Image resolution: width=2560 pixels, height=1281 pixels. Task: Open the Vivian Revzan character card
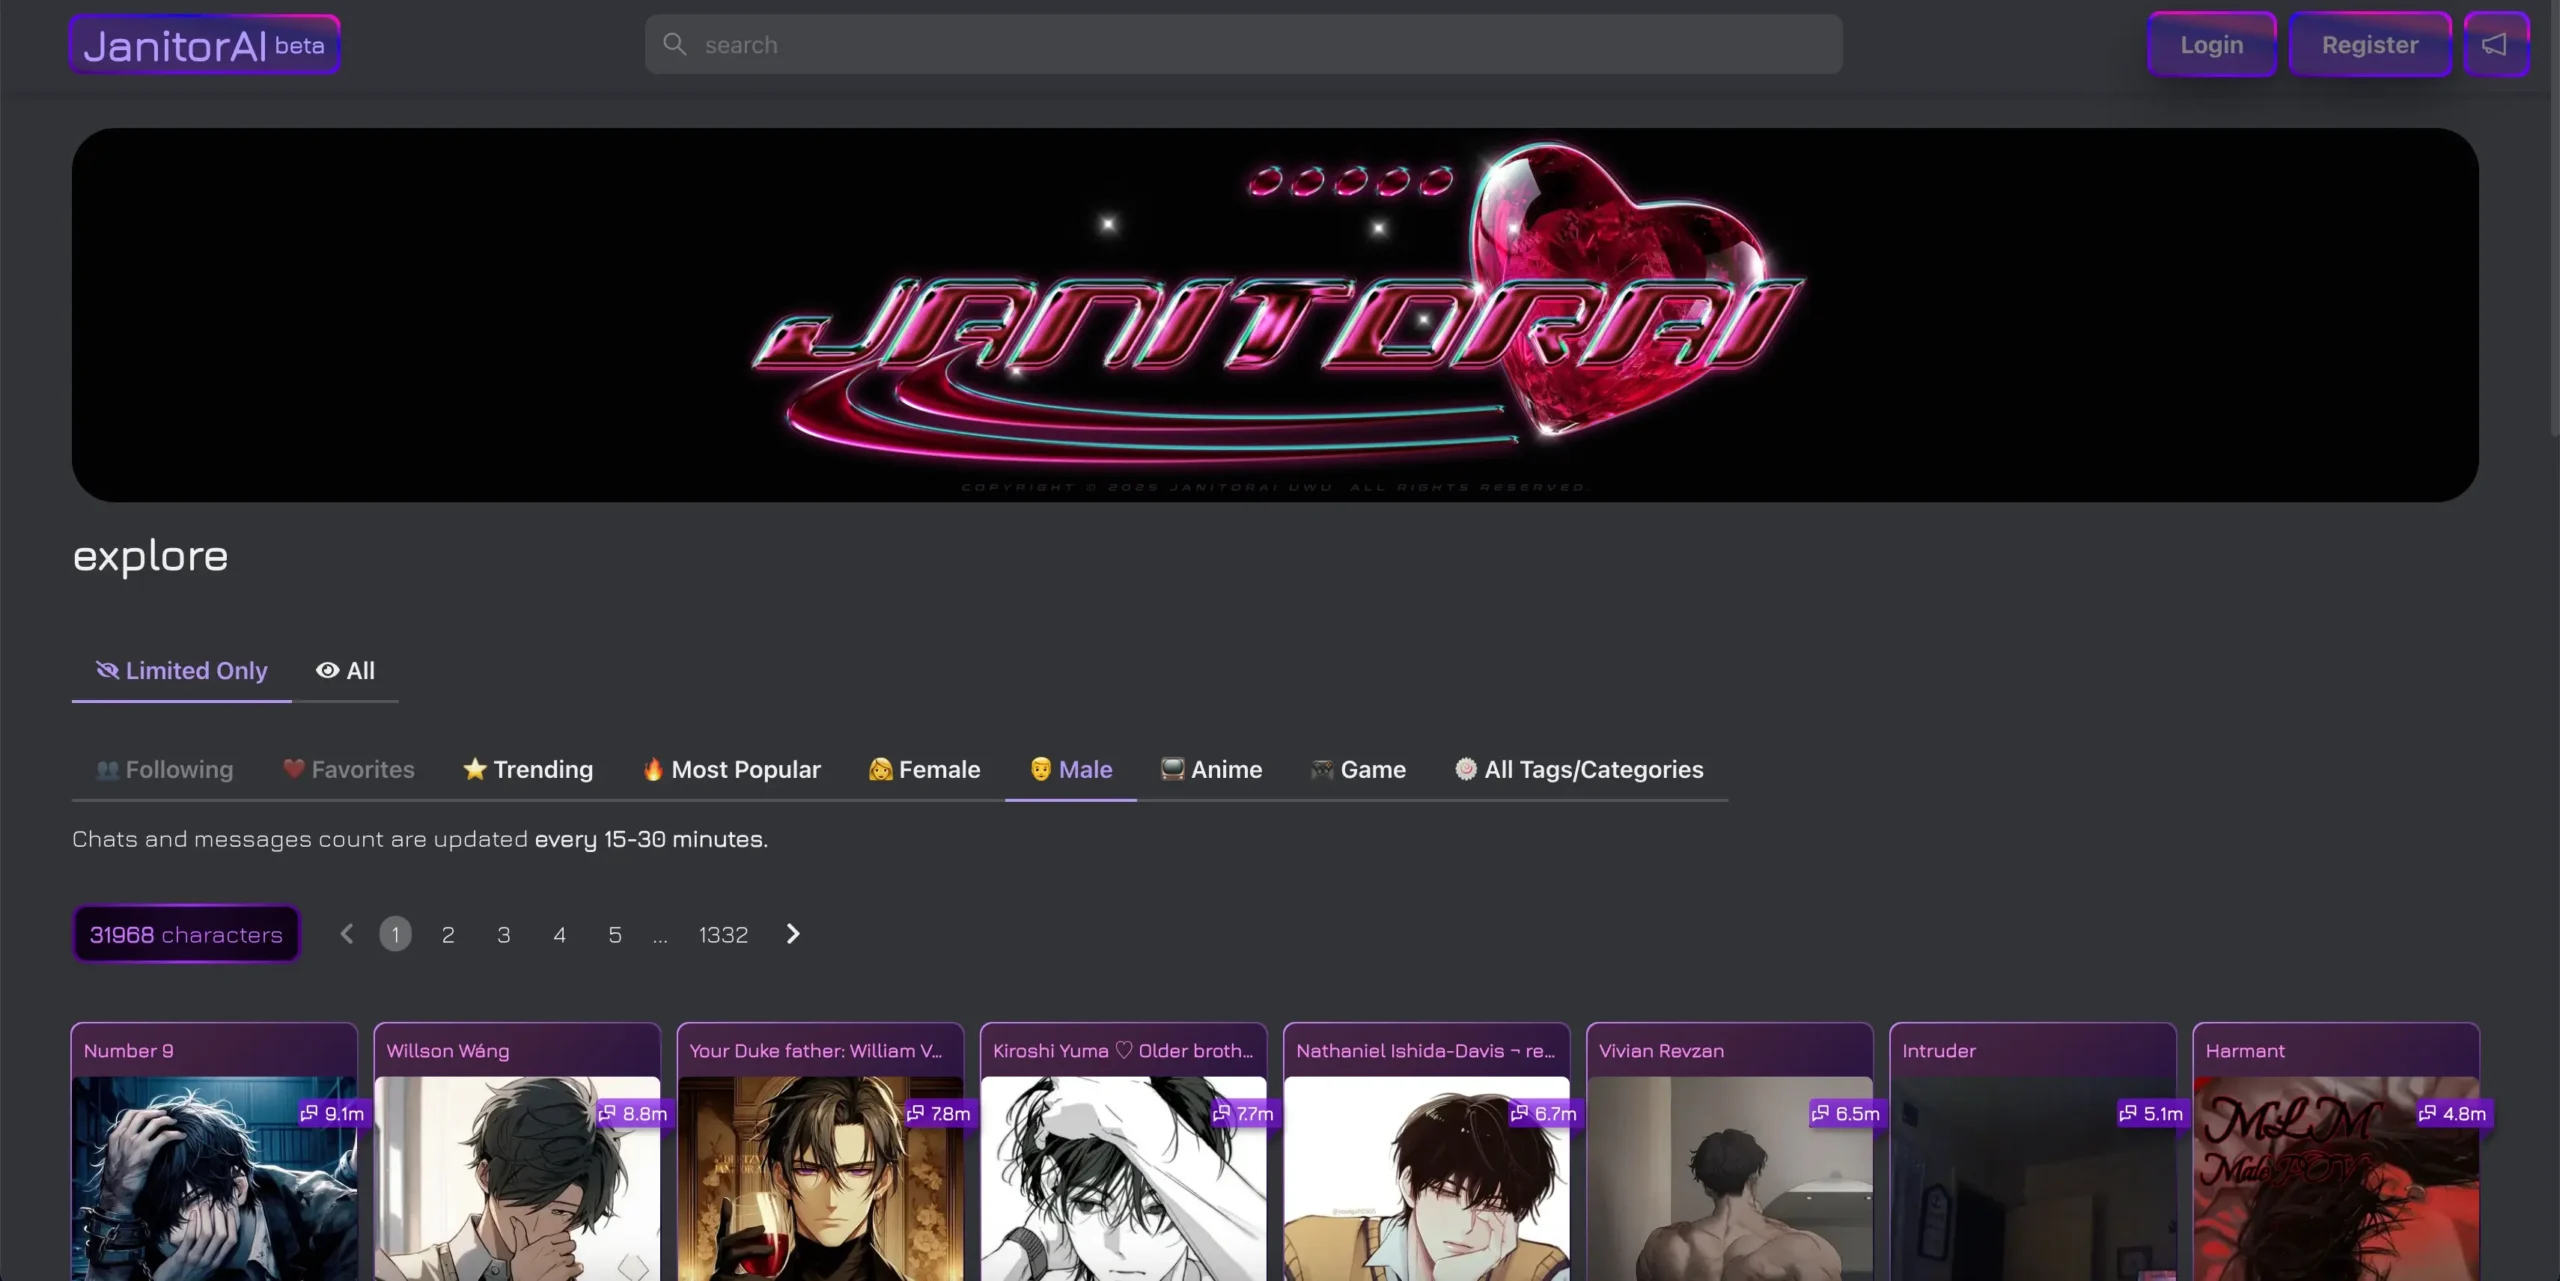(x=1729, y=1151)
